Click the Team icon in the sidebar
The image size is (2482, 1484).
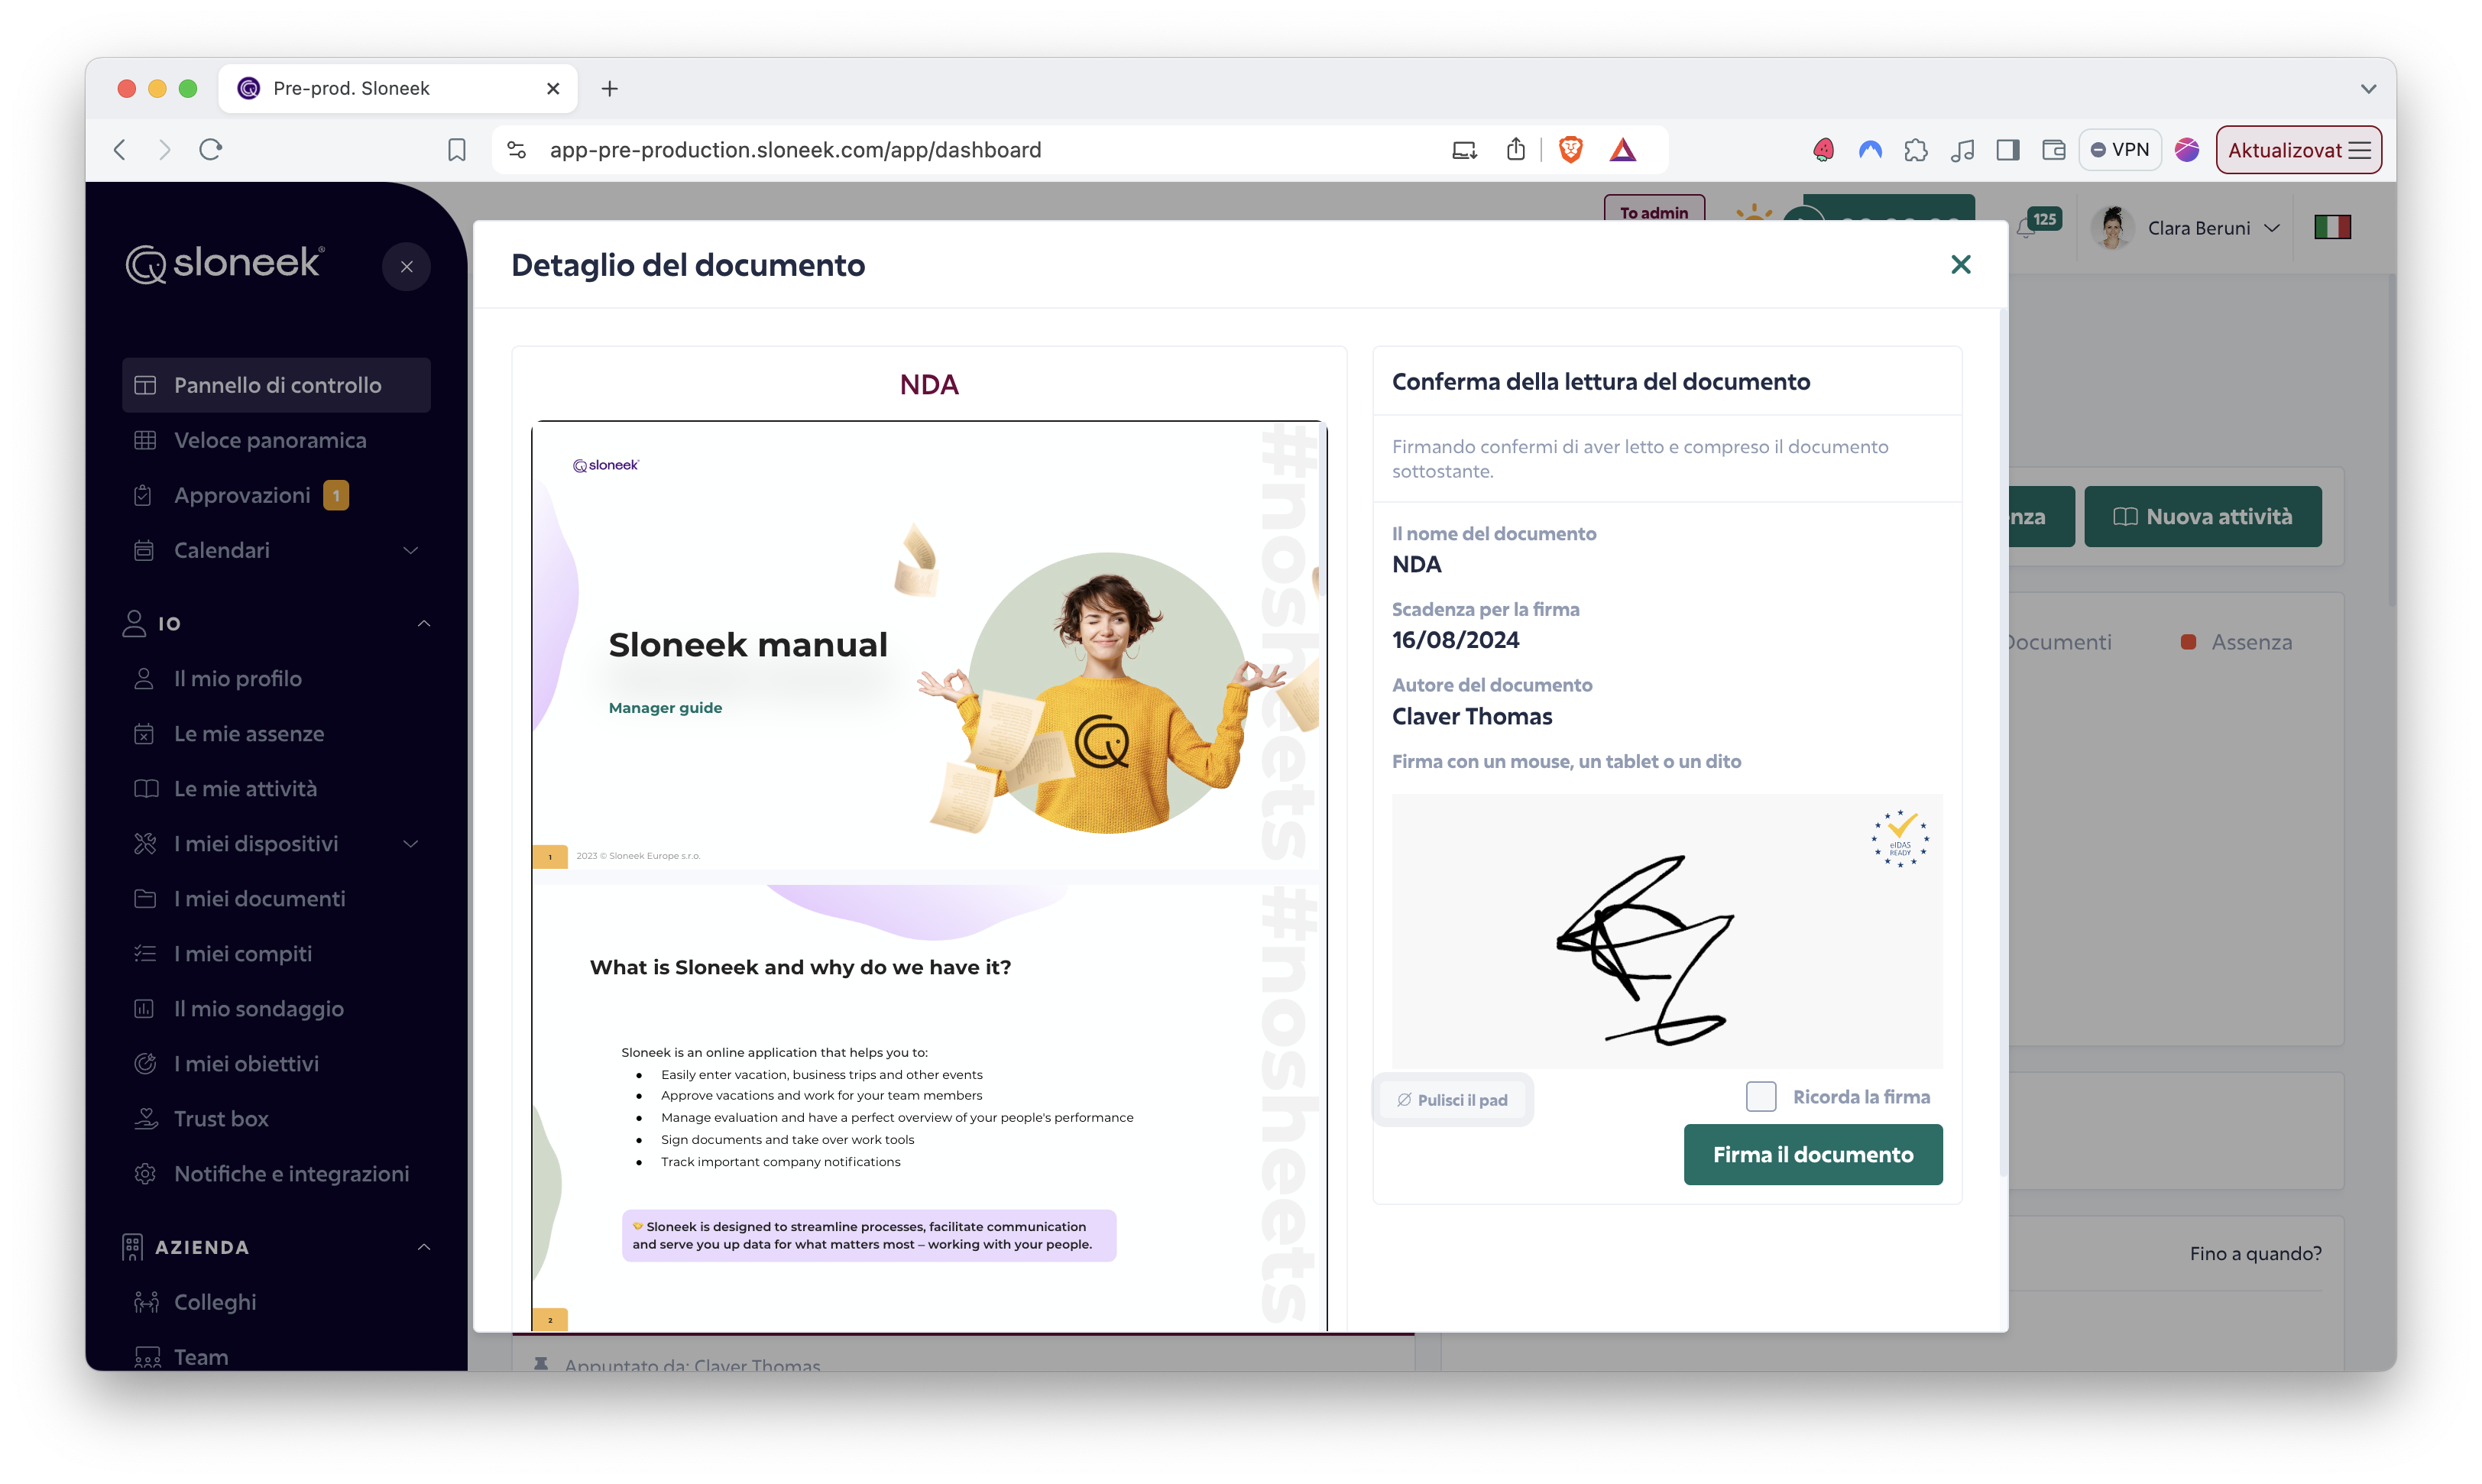[x=146, y=1357]
